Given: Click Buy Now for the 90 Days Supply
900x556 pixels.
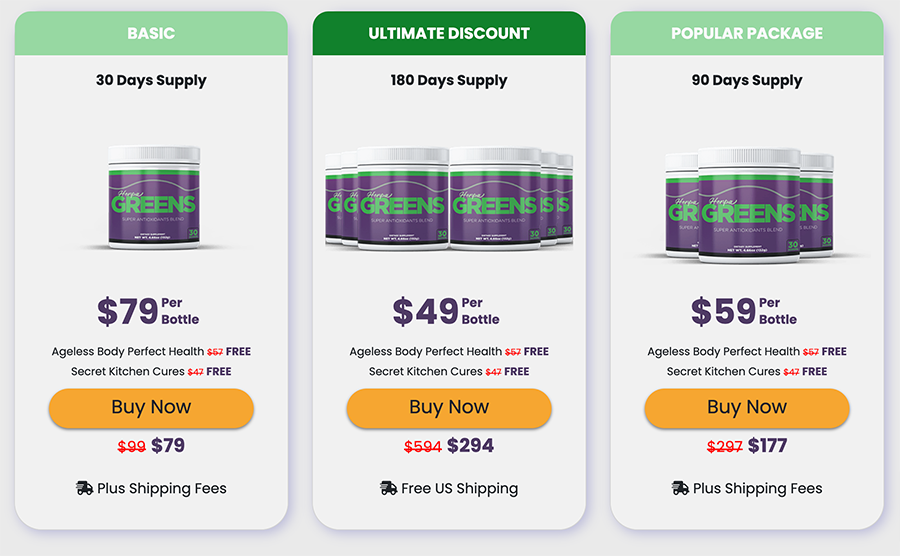Looking at the screenshot, I should (x=747, y=408).
